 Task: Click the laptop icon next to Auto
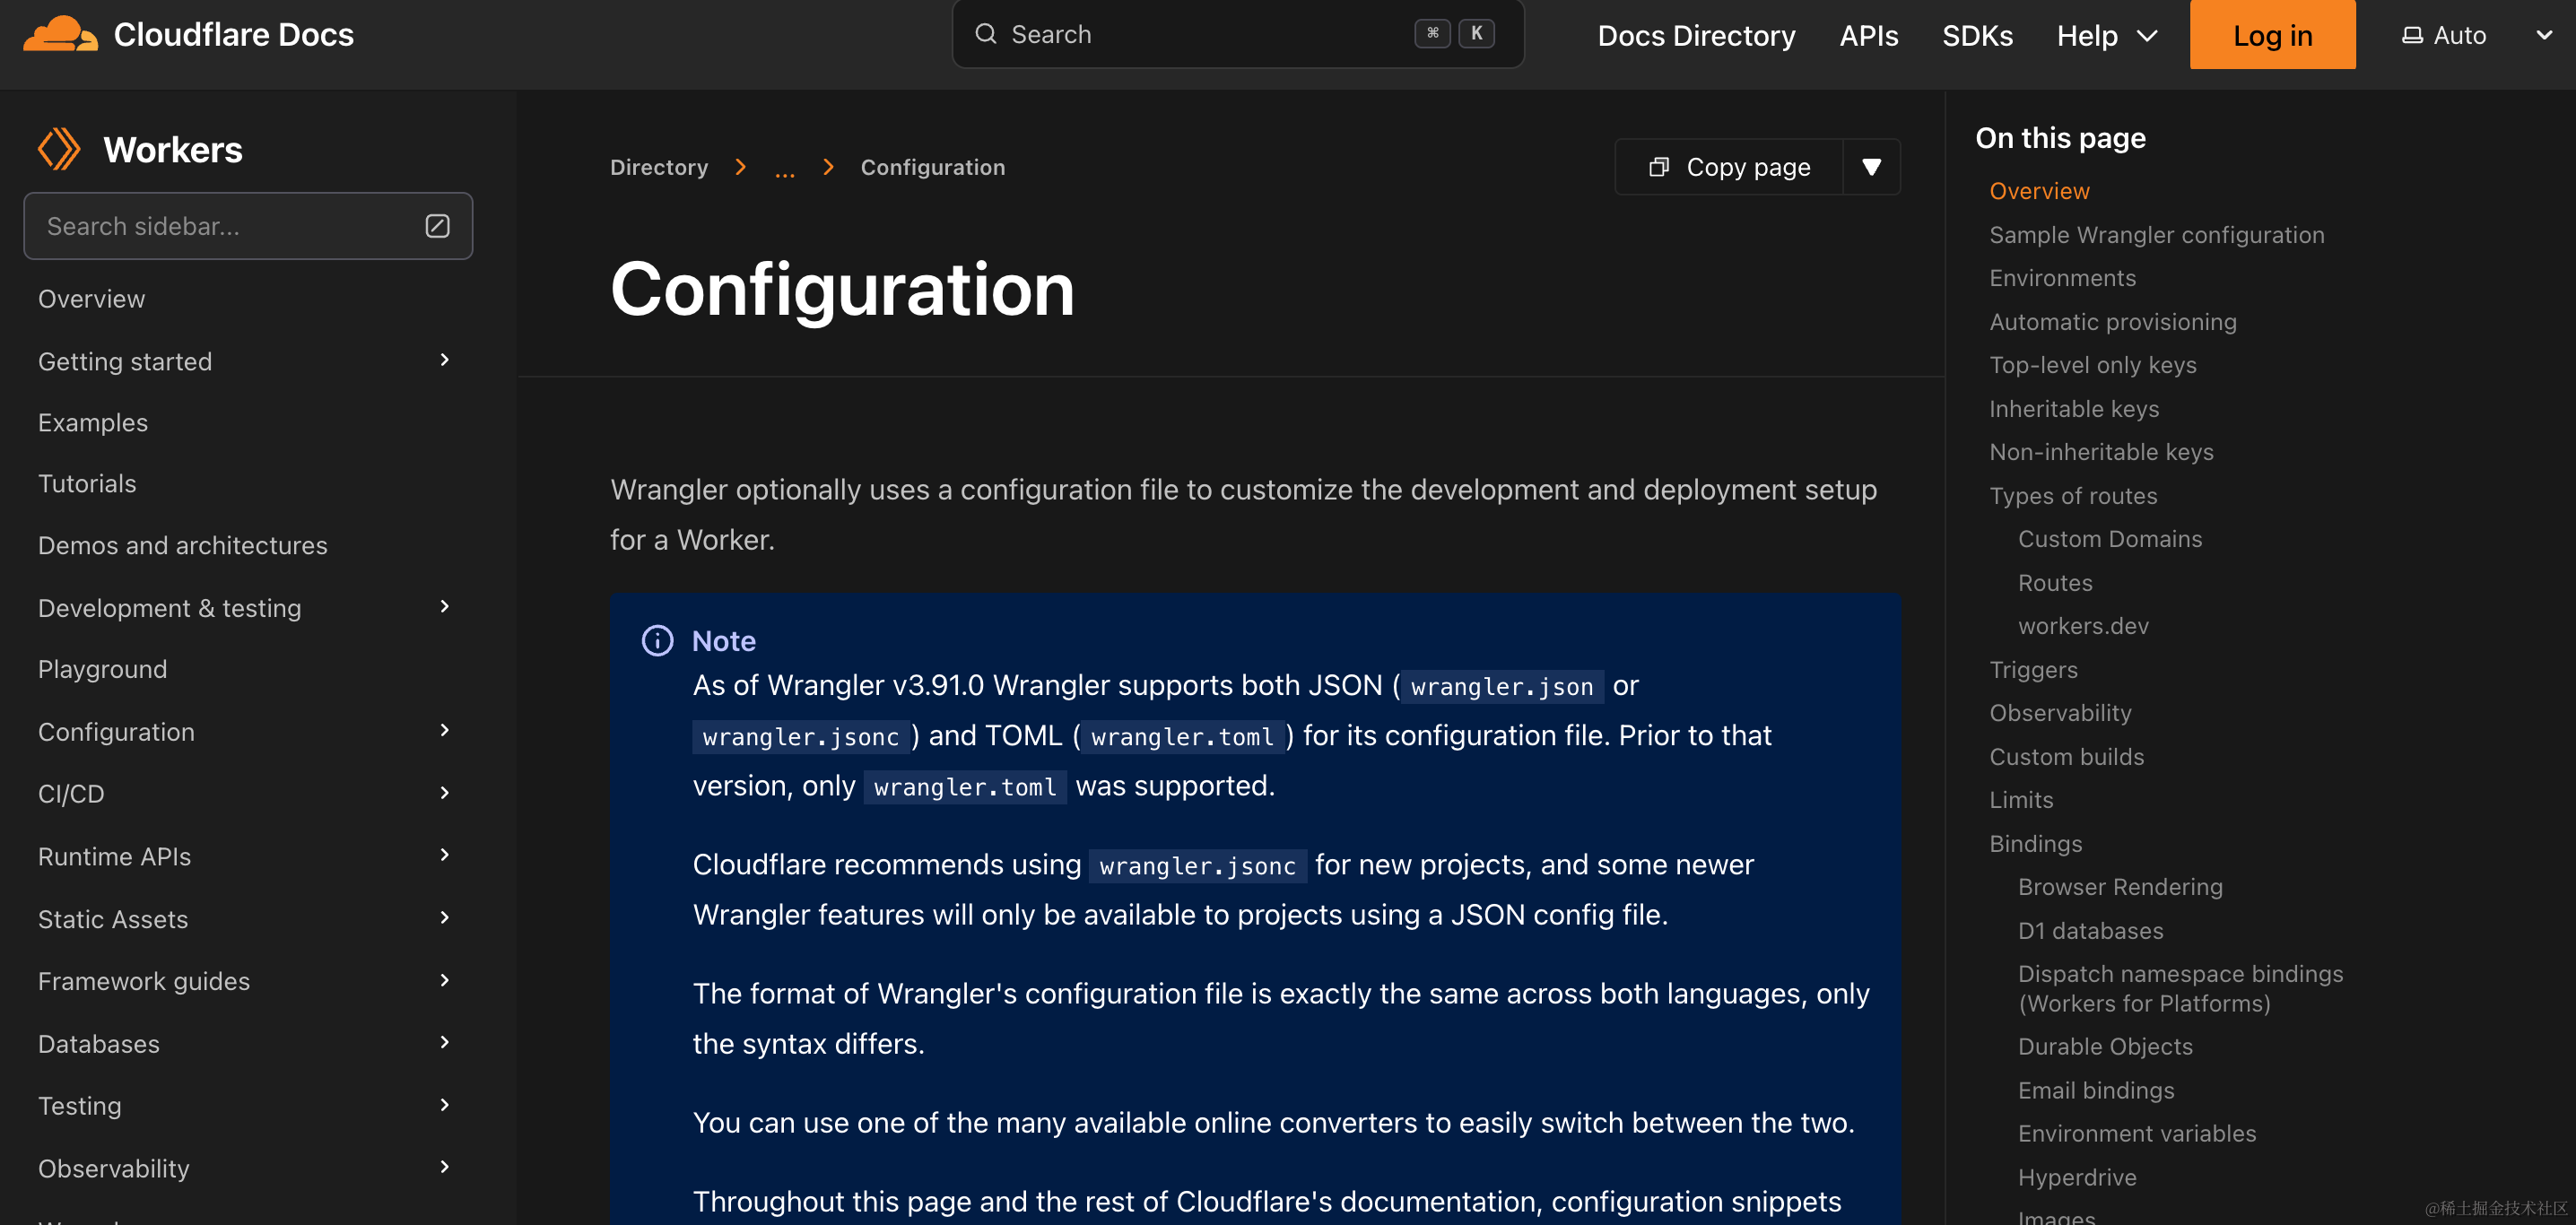coord(2412,36)
